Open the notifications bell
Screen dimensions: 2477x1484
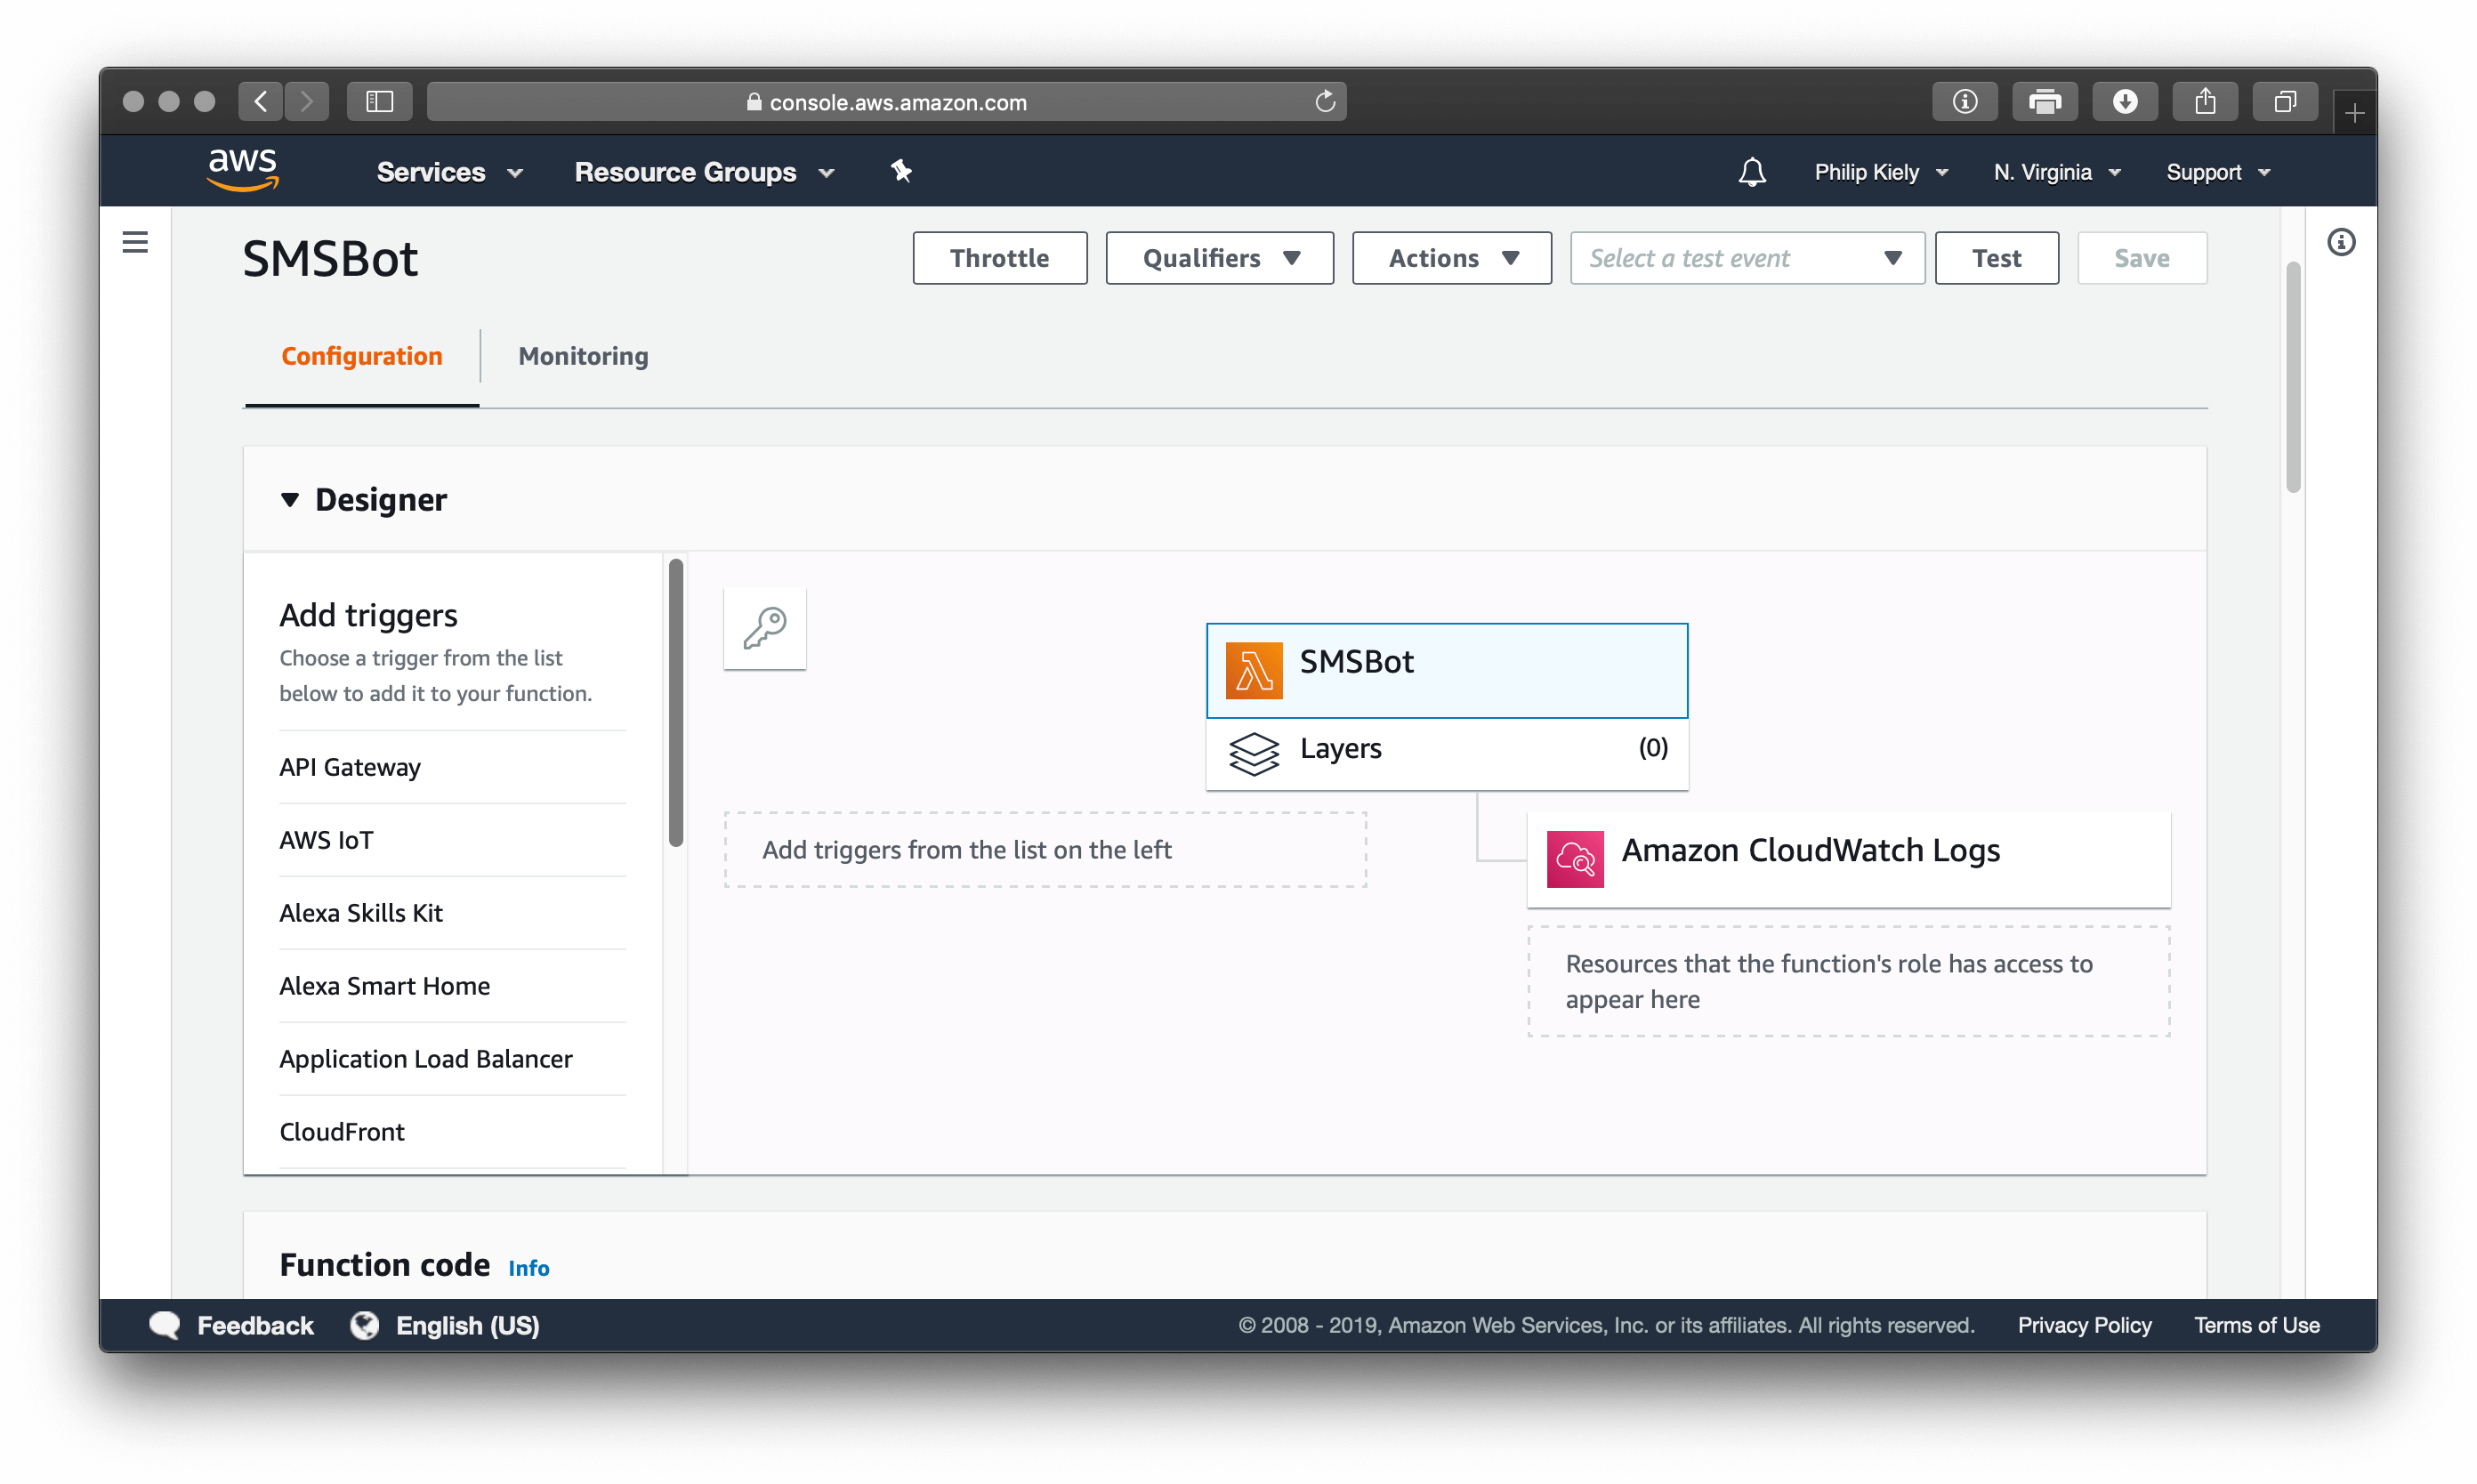[x=1751, y=172]
